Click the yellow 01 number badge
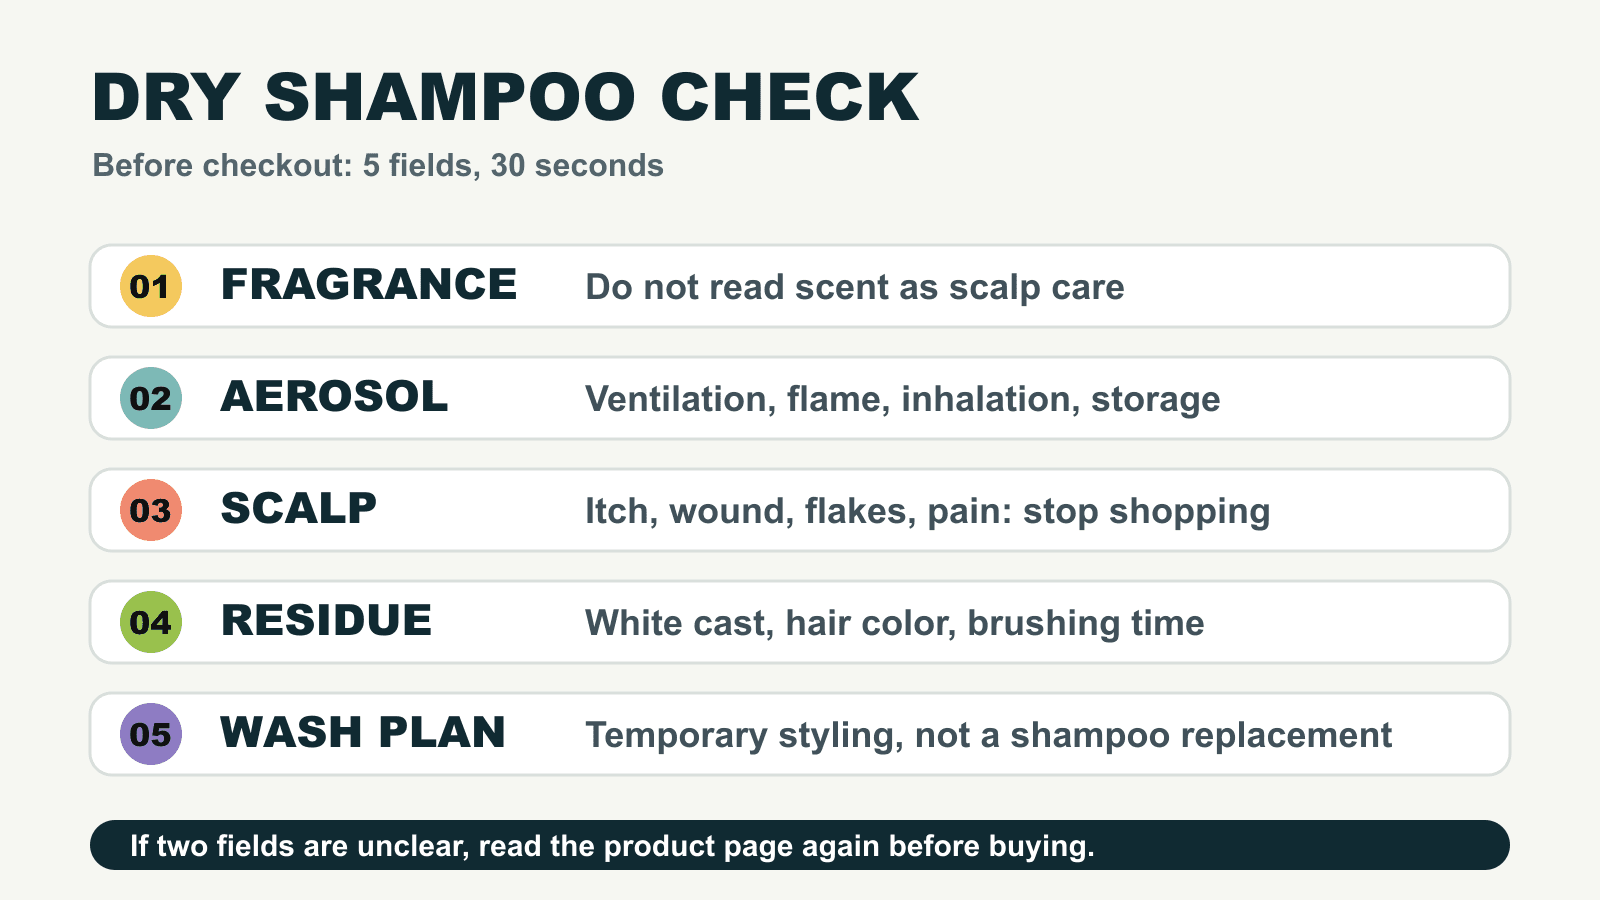Screen dimensions: 1600x900 click(x=151, y=286)
